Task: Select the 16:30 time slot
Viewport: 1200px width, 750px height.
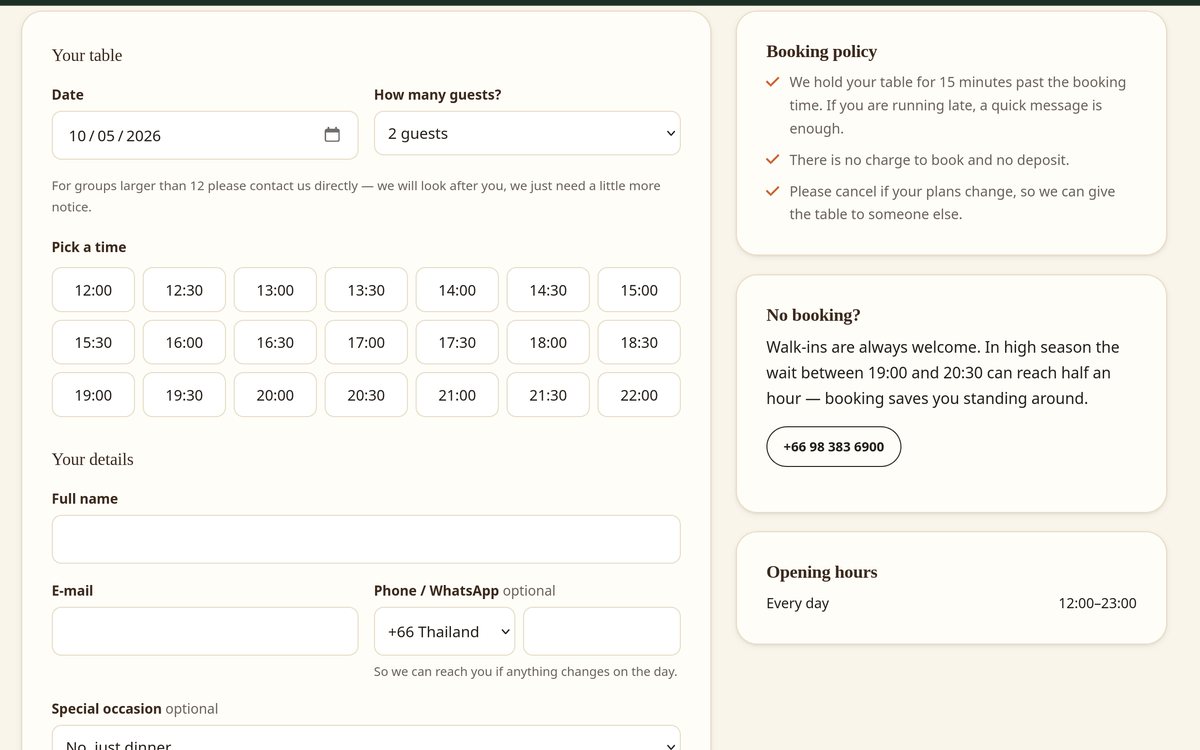Action: 275,342
